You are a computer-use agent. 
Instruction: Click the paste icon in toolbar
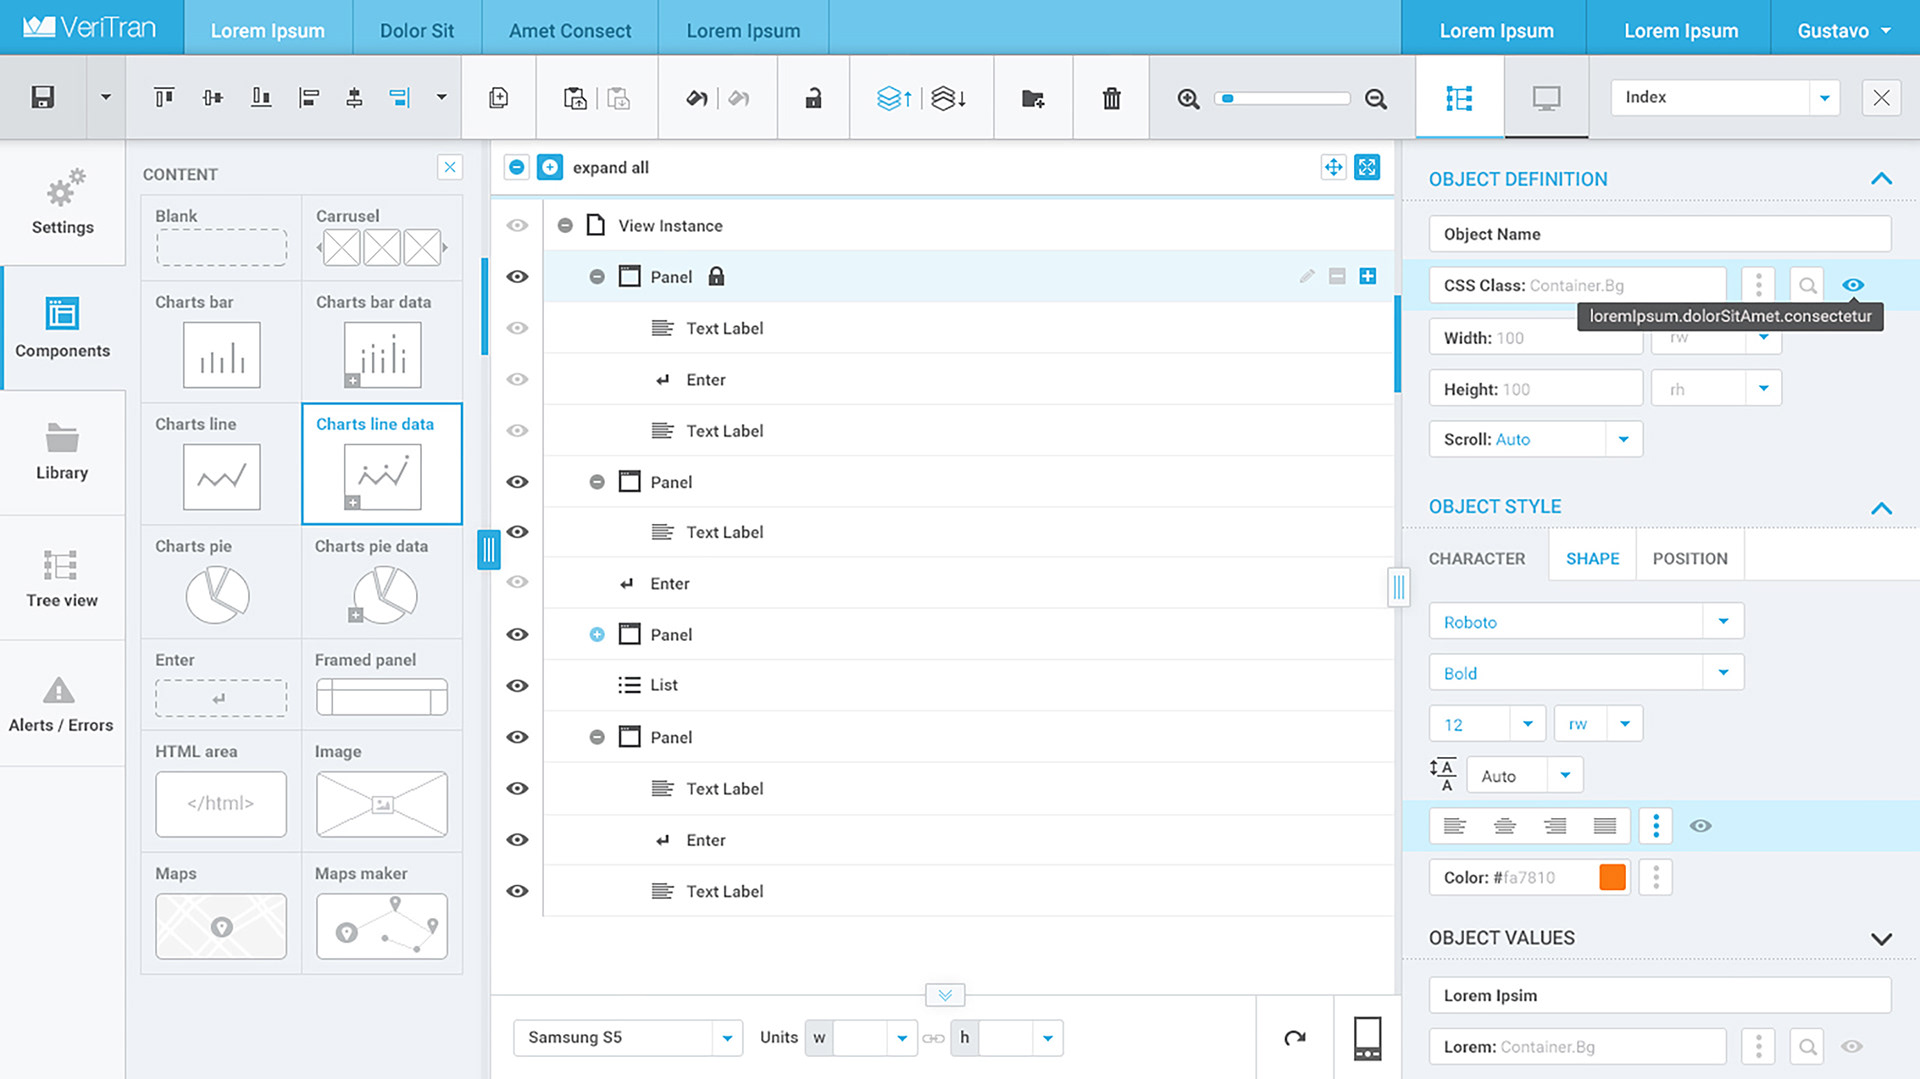coord(575,98)
